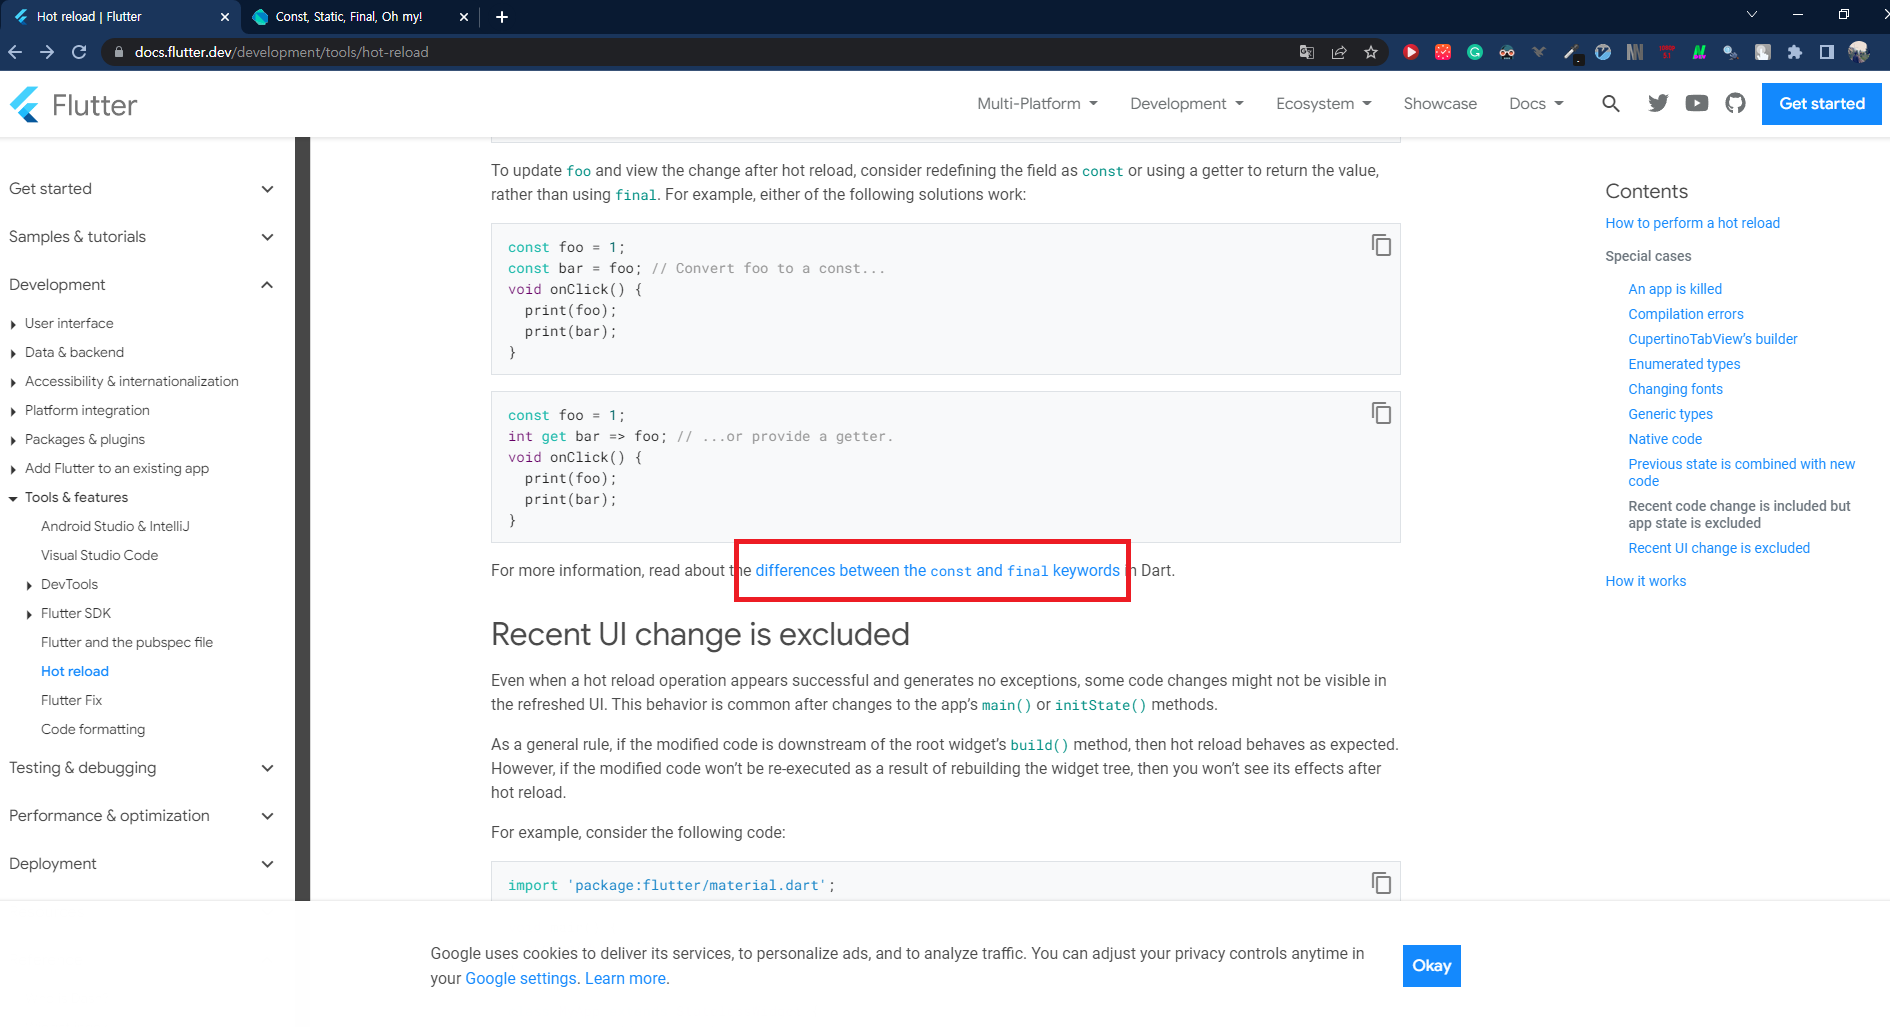Expand the Testing & debugging section
Screen dimensions: 1890x1027
[141, 768]
